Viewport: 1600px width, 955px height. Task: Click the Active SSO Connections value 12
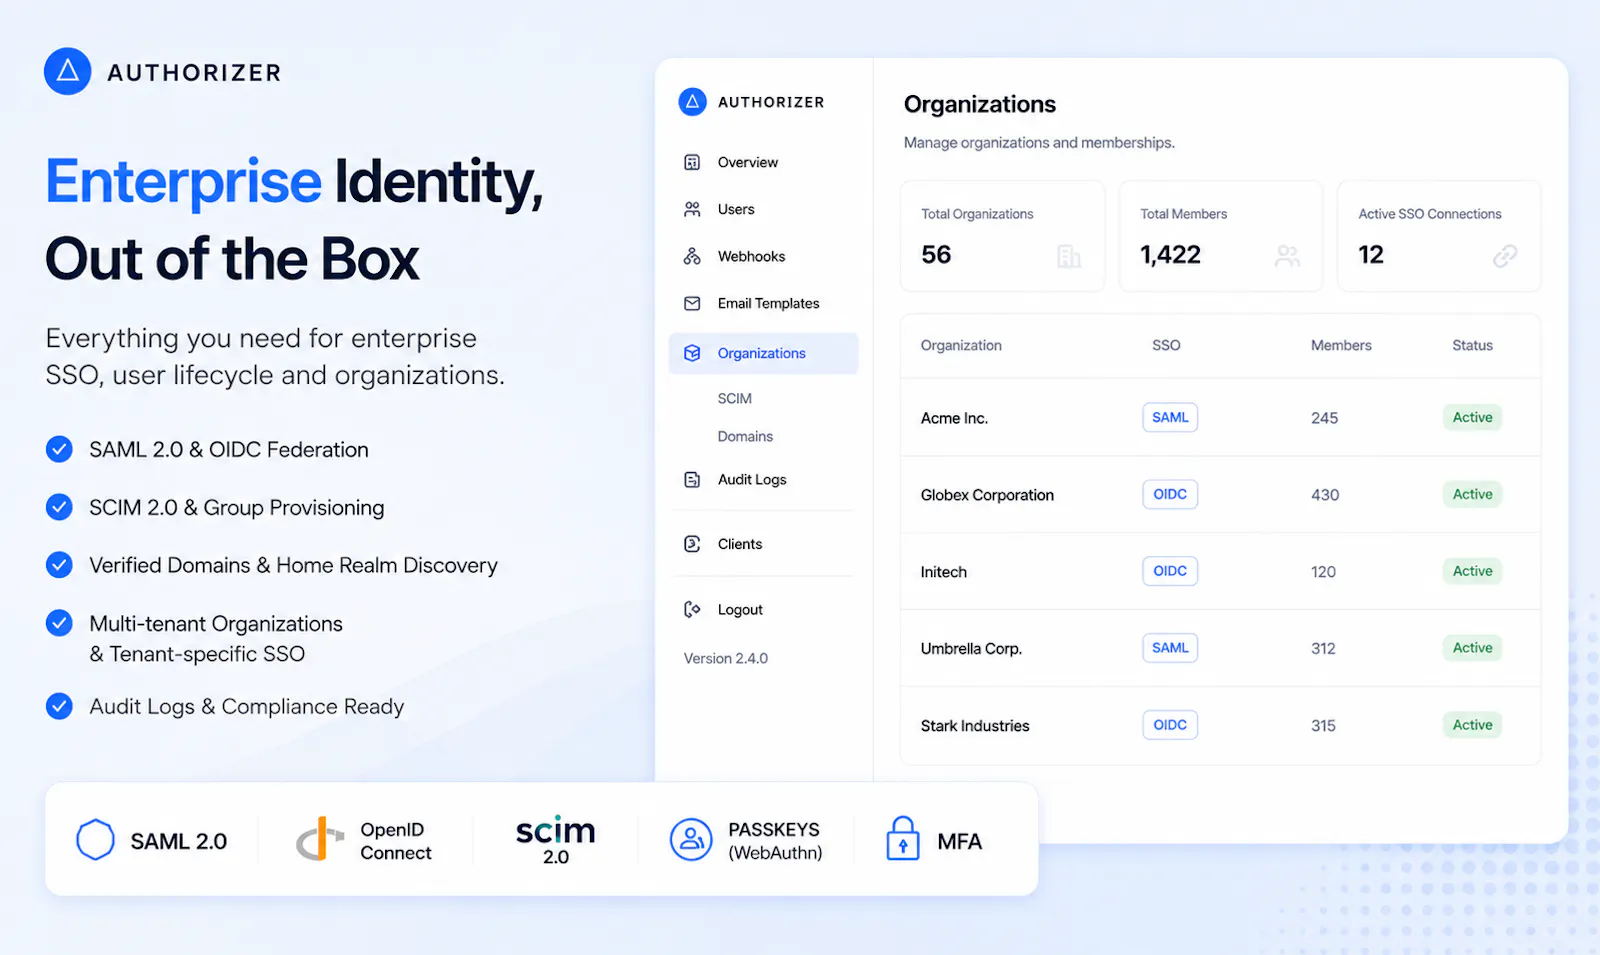1371,255
